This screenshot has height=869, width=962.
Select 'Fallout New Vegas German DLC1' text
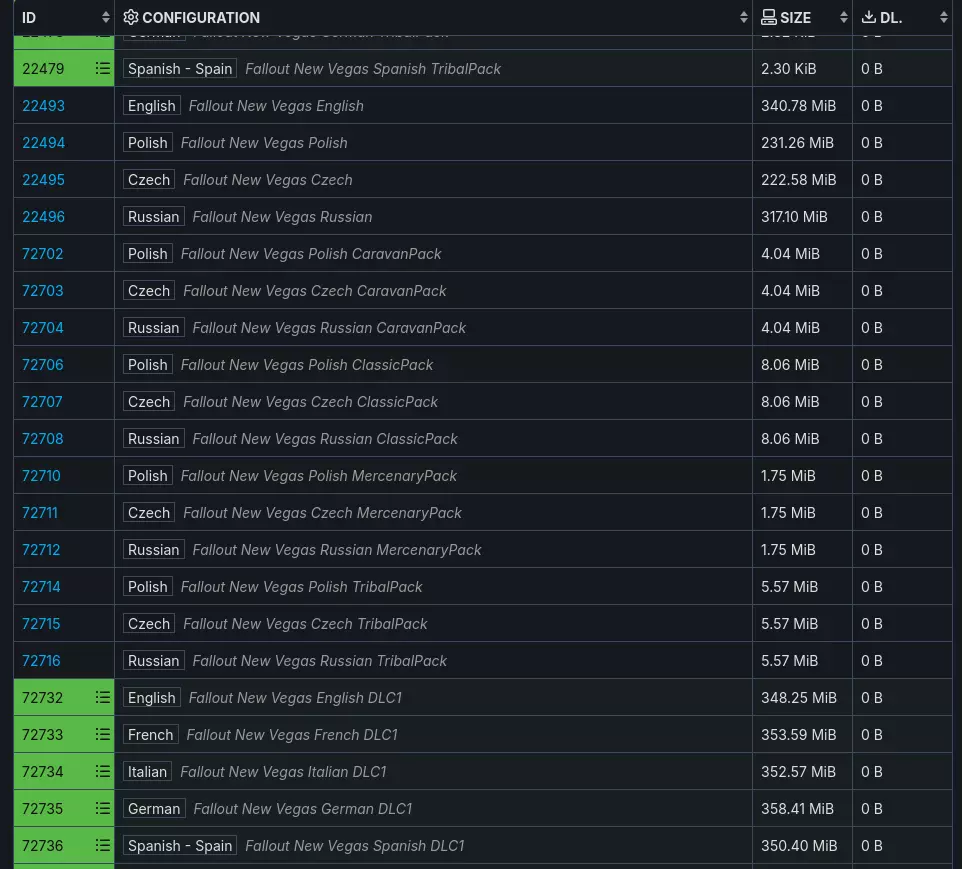[303, 808]
